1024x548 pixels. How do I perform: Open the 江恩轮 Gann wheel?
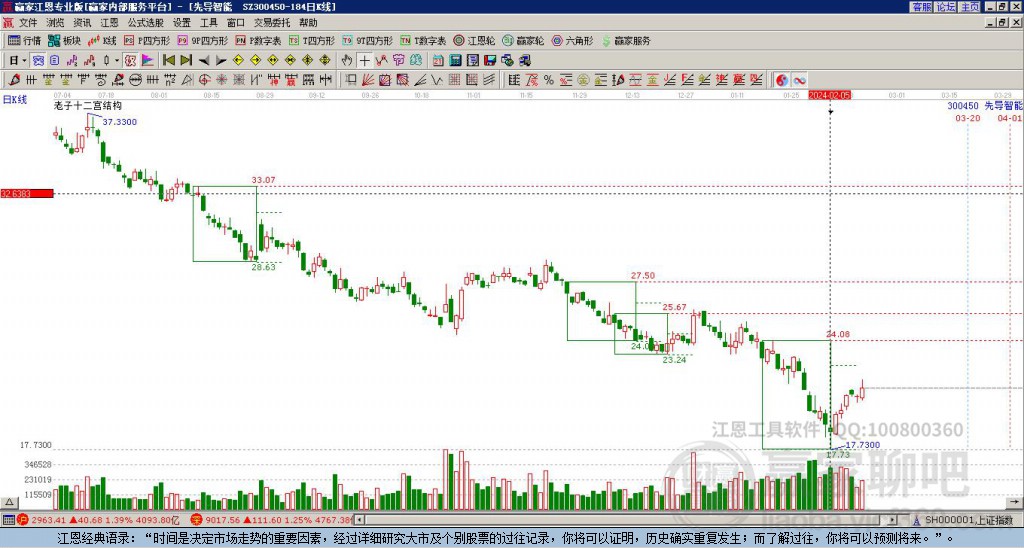(474, 40)
